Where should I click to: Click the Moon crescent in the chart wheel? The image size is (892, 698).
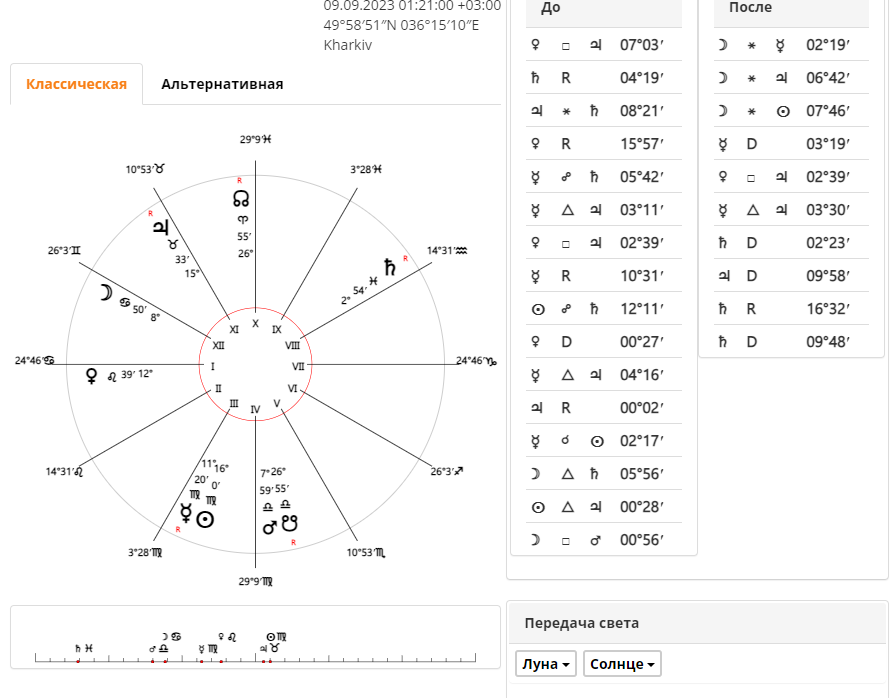coord(106,292)
